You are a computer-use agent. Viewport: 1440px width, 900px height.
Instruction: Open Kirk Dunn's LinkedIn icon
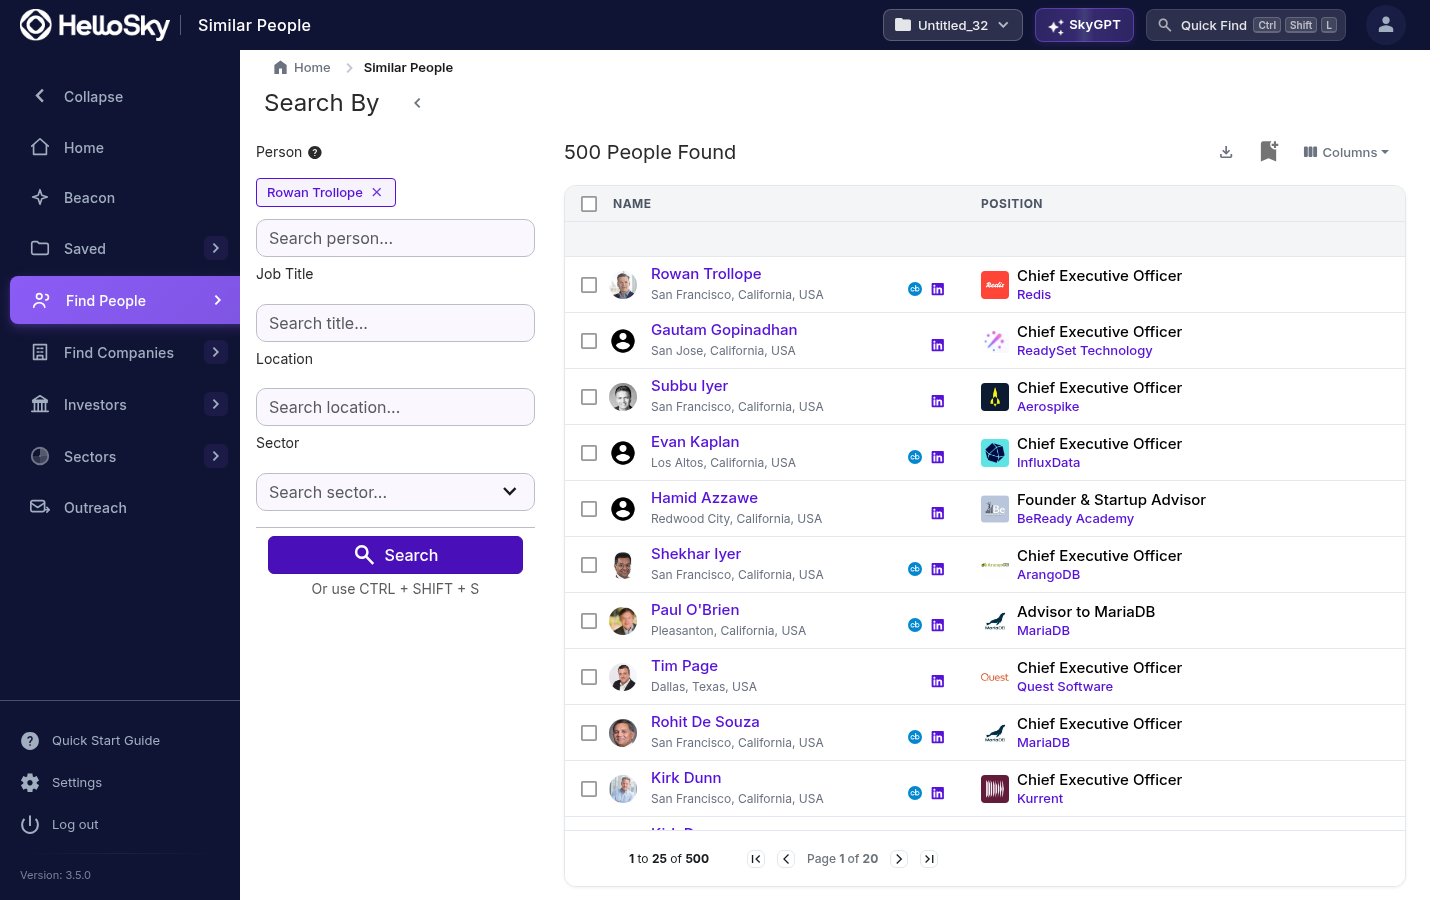click(x=938, y=793)
